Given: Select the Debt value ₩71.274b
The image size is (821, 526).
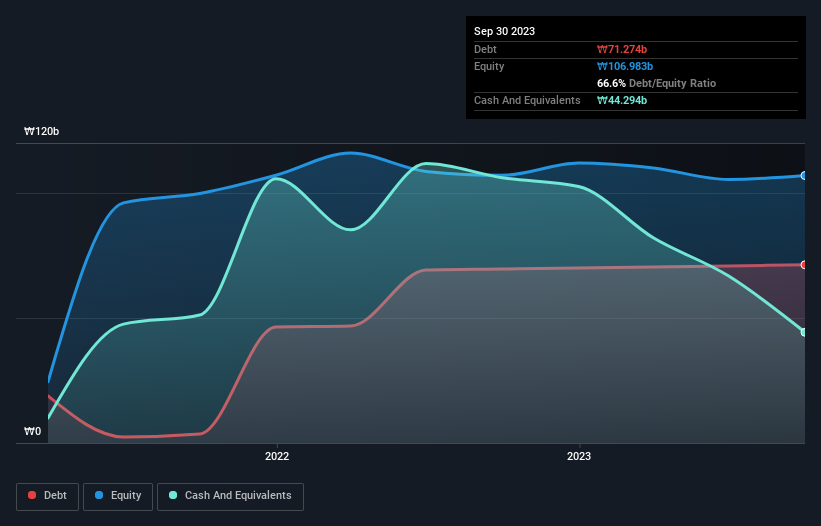Looking at the screenshot, I should [x=622, y=49].
